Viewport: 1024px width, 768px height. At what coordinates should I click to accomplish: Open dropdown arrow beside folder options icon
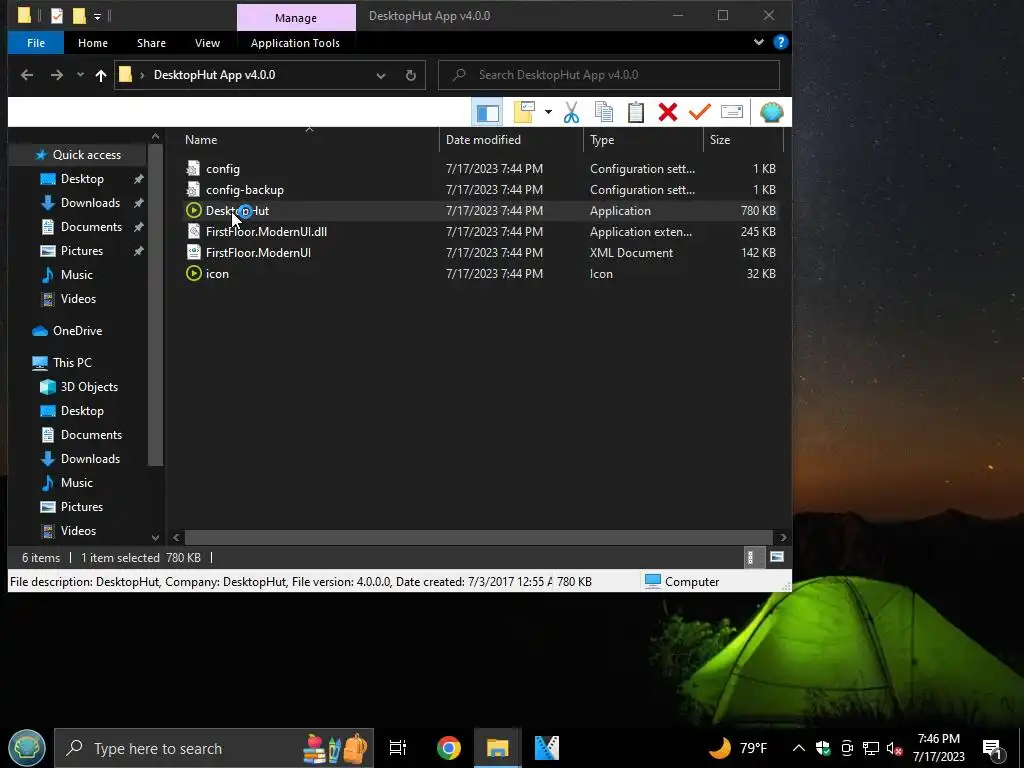[548, 112]
